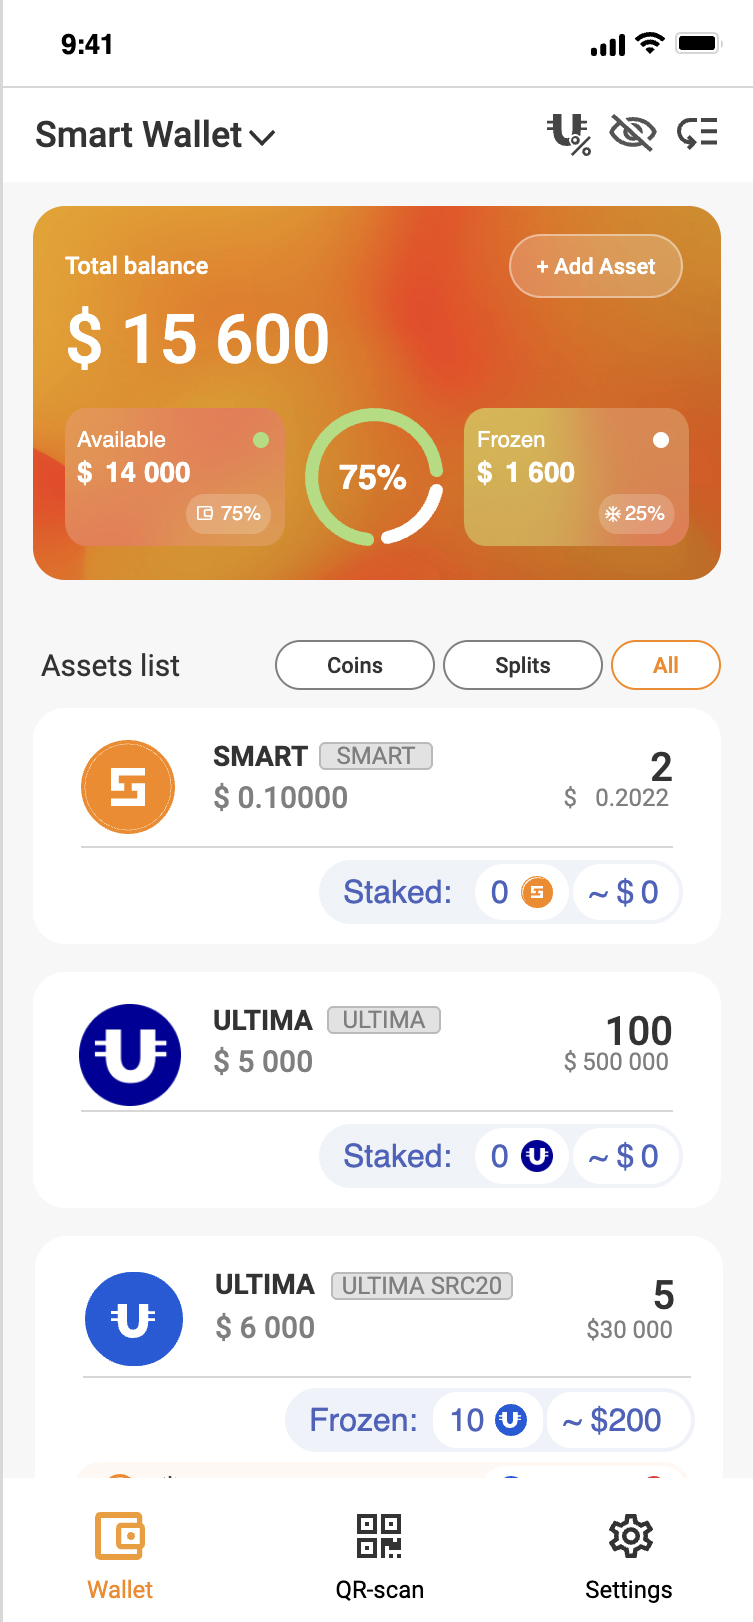The image size is (754, 1622).
Task: Click the 75% circular progress ring
Action: click(374, 477)
